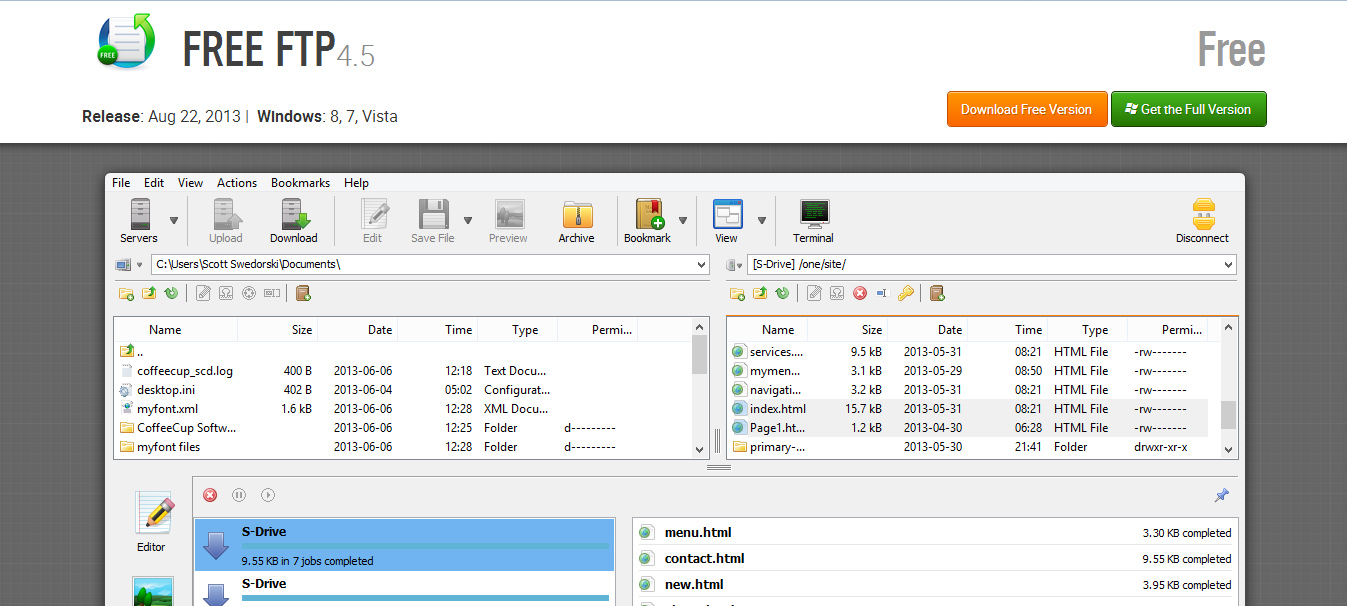
Task: Create new folder in remote S-Drive pane
Action: pyautogui.click(x=737, y=294)
